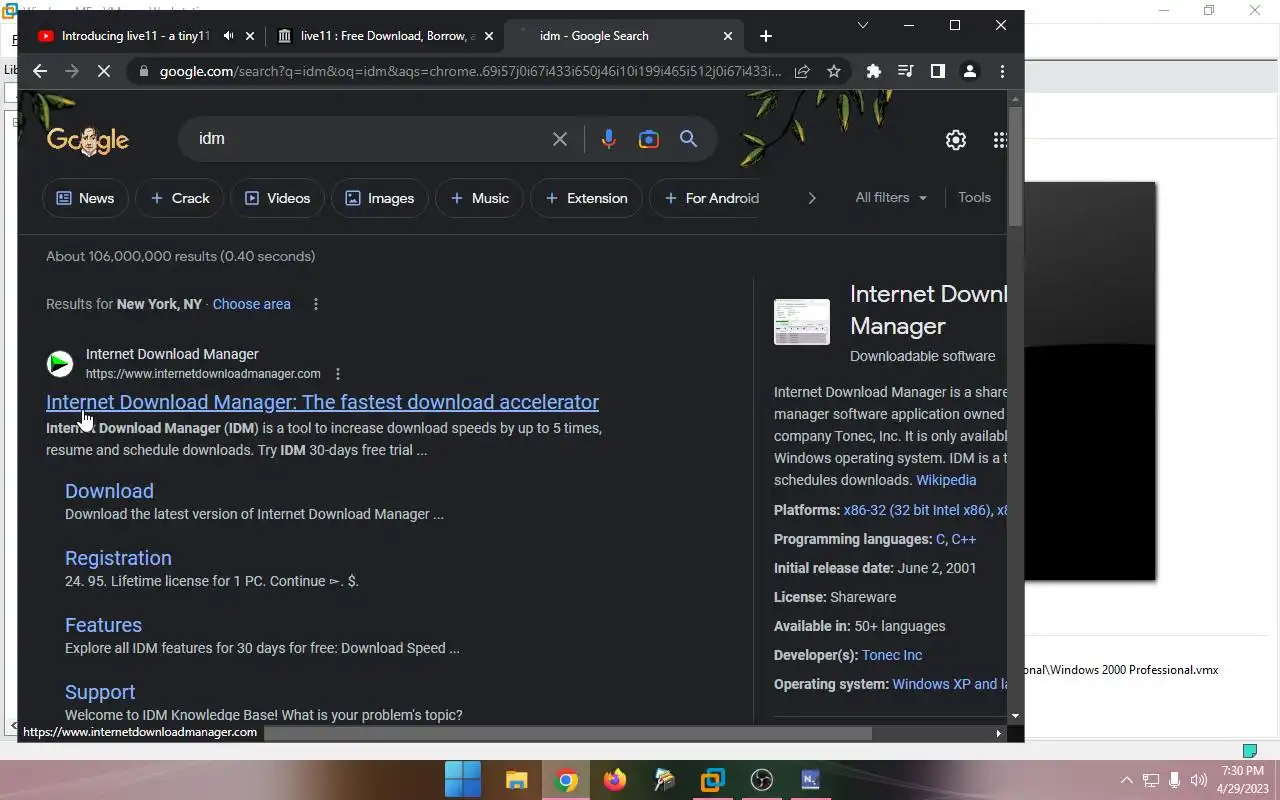Filter results by Images
Image resolution: width=1280 pixels, height=800 pixels.
tap(379, 198)
